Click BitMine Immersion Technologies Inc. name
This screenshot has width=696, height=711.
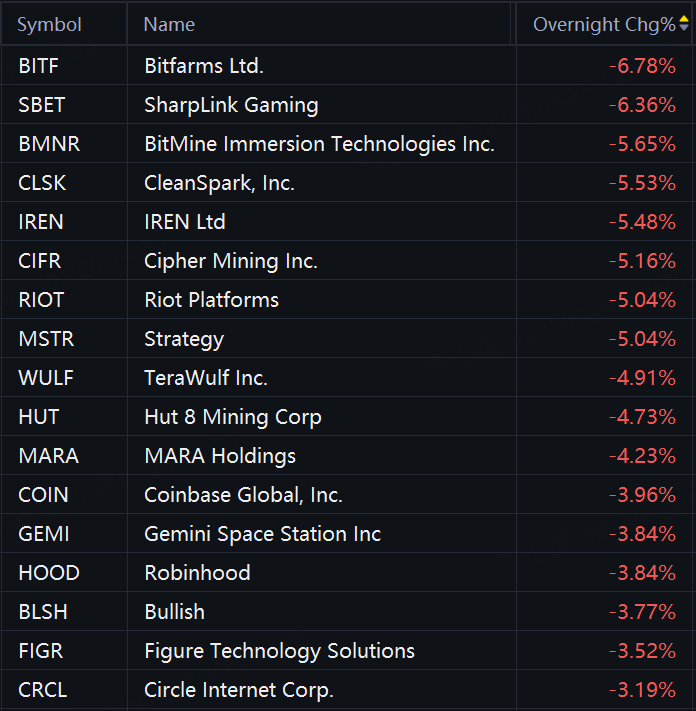pos(319,144)
